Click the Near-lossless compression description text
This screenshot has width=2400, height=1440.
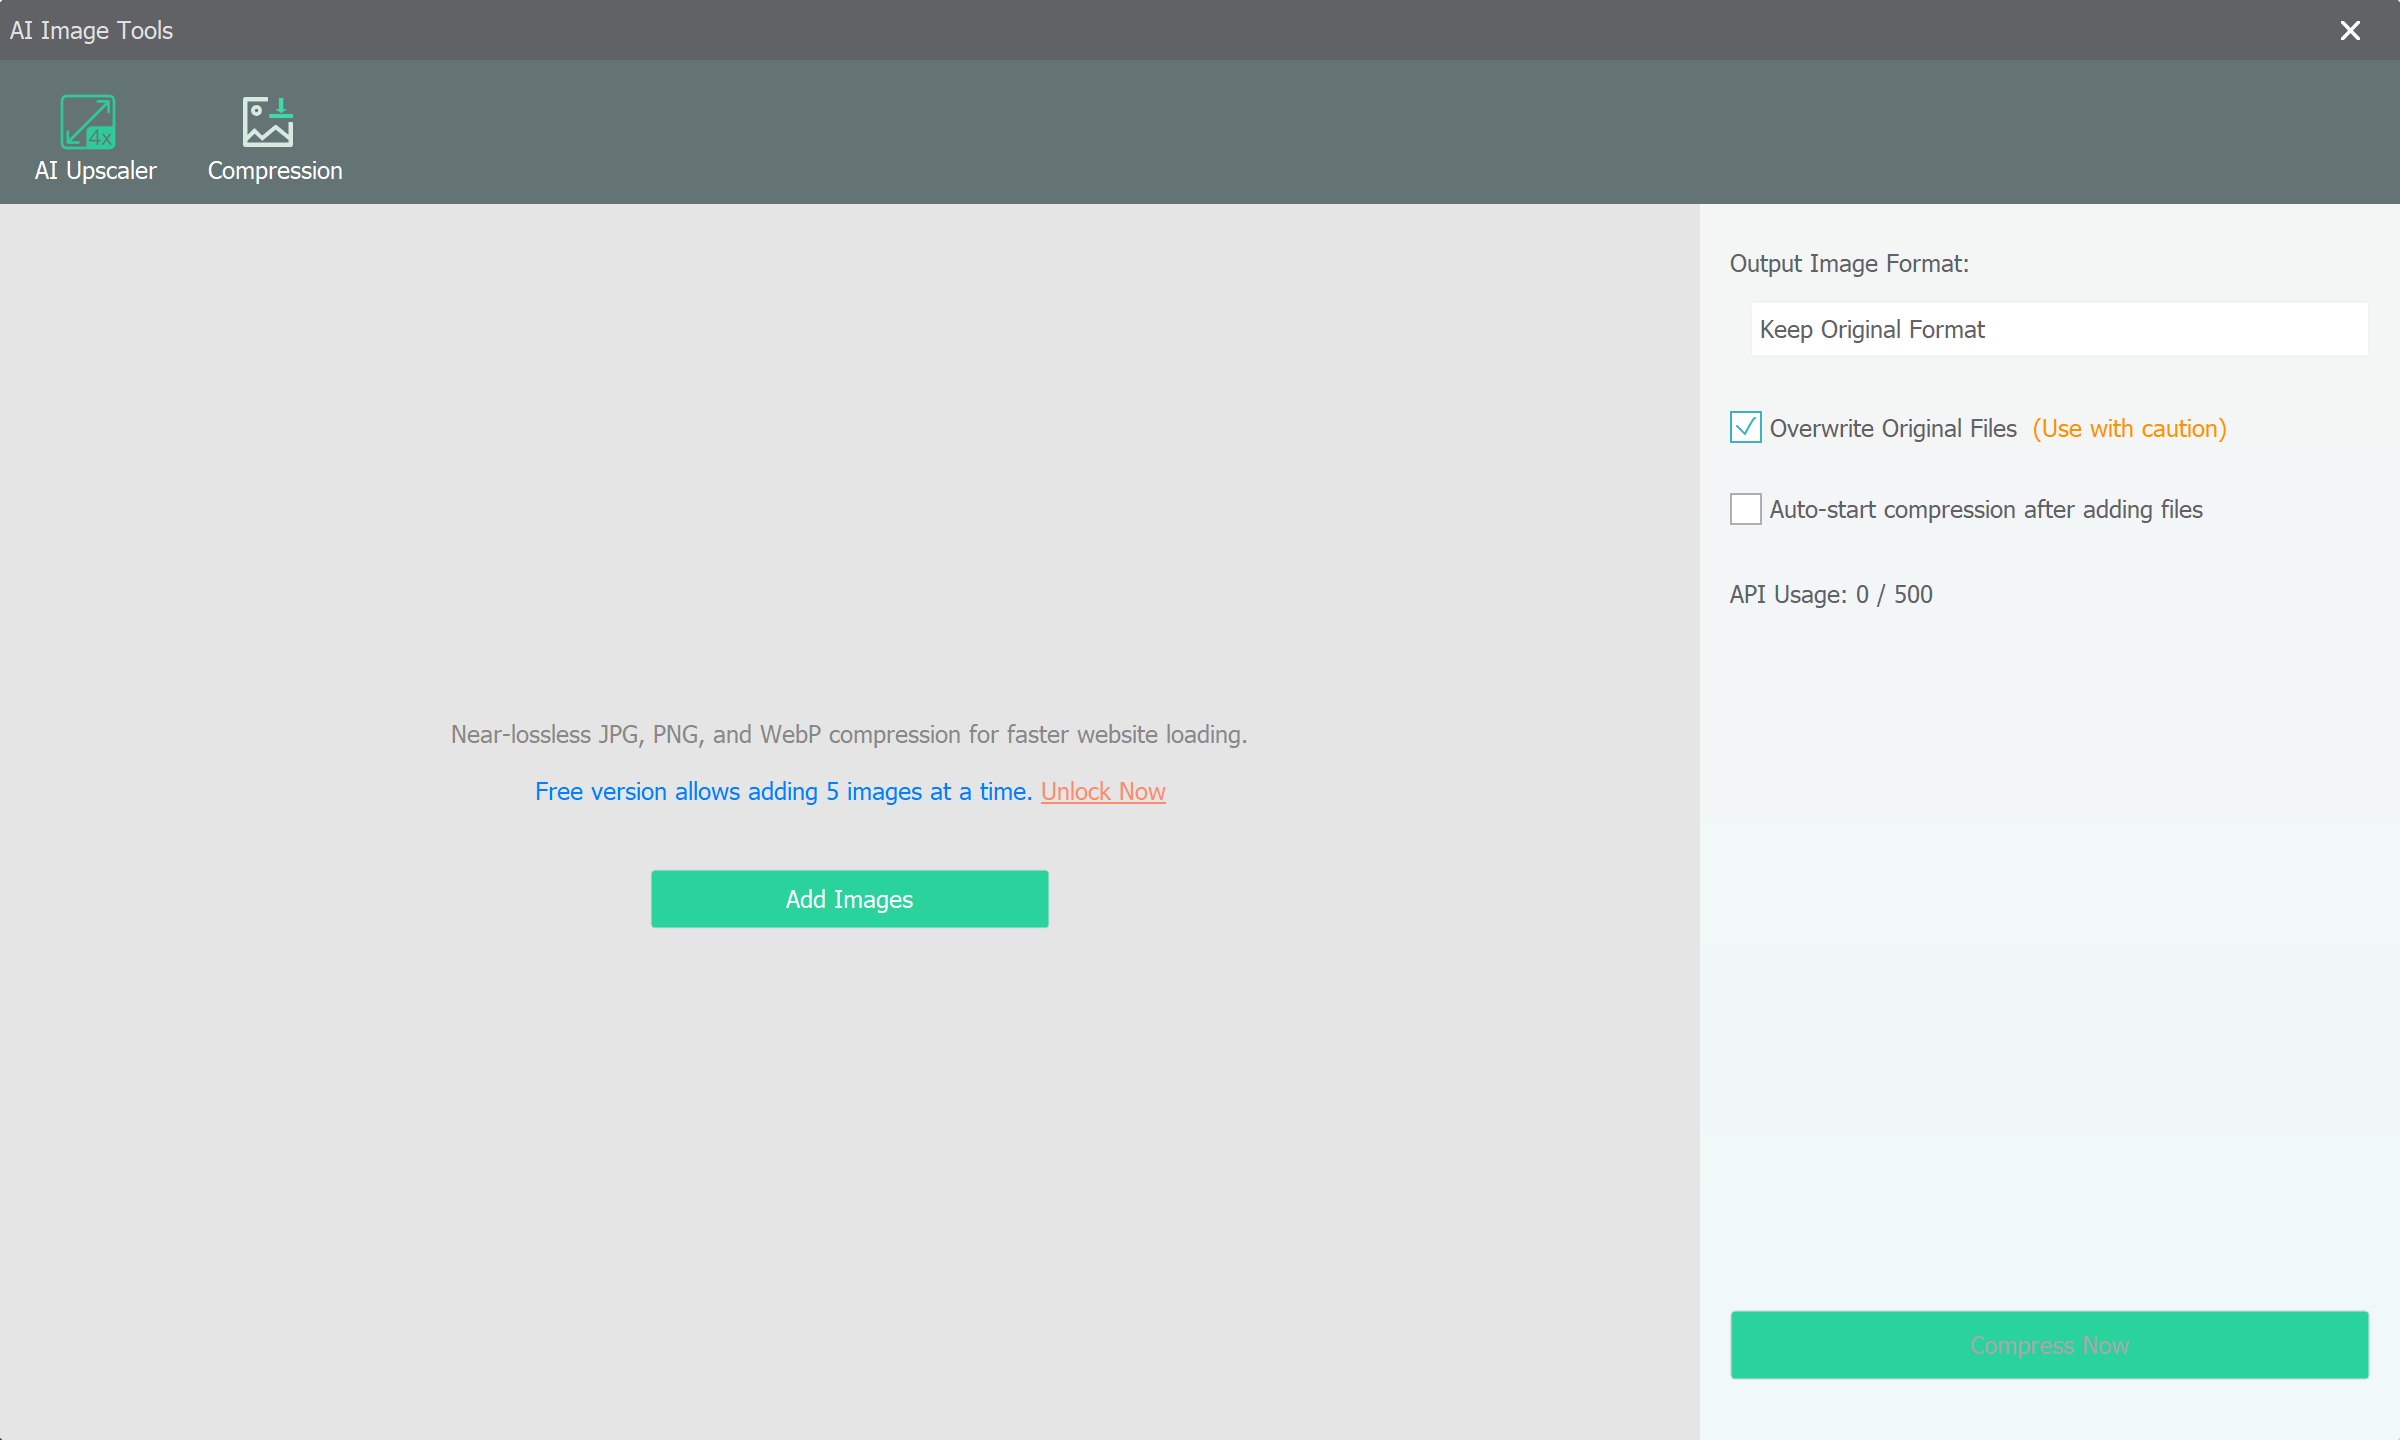848,734
